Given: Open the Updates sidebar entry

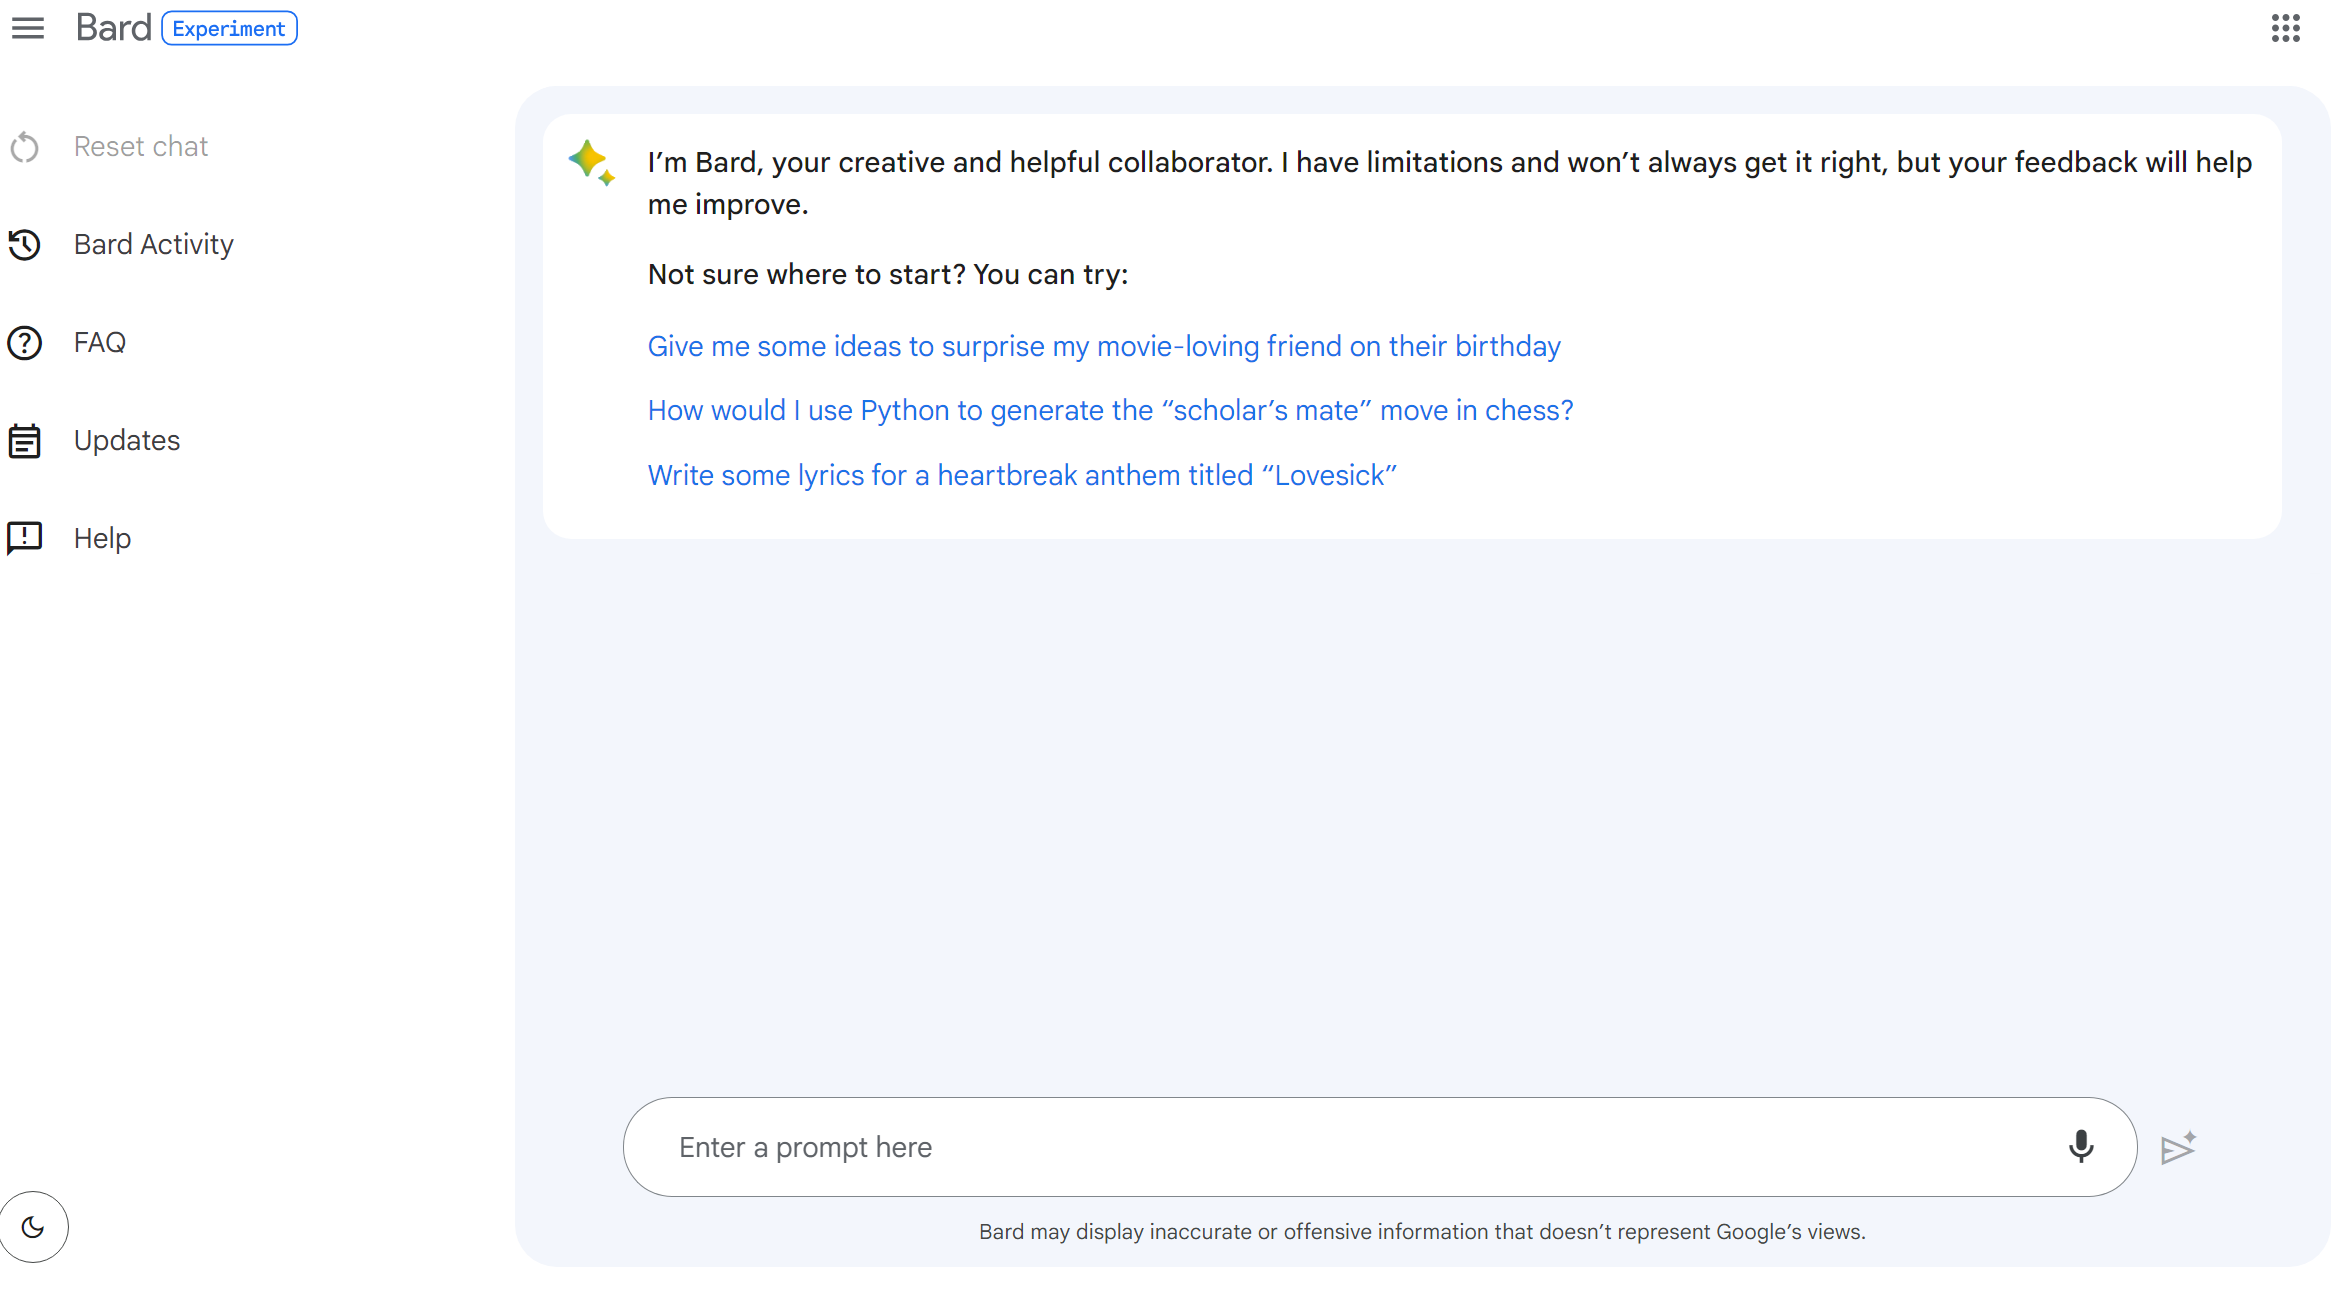Looking at the screenshot, I should click(127, 441).
